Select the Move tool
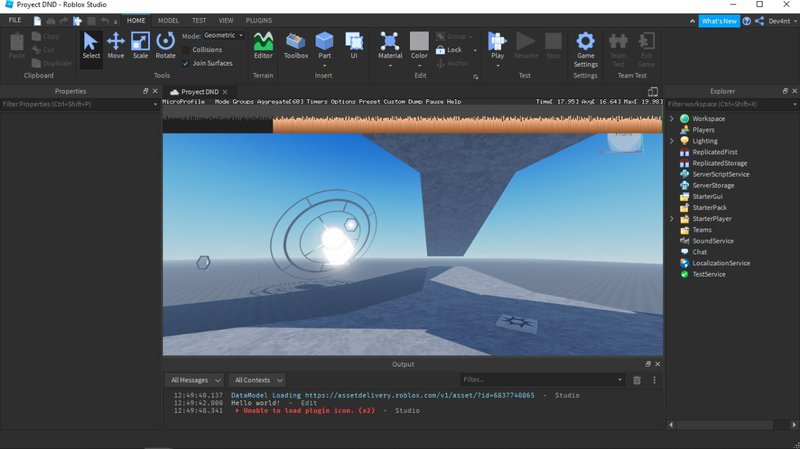This screenshot has width=800, height=449. click(116, 44)
